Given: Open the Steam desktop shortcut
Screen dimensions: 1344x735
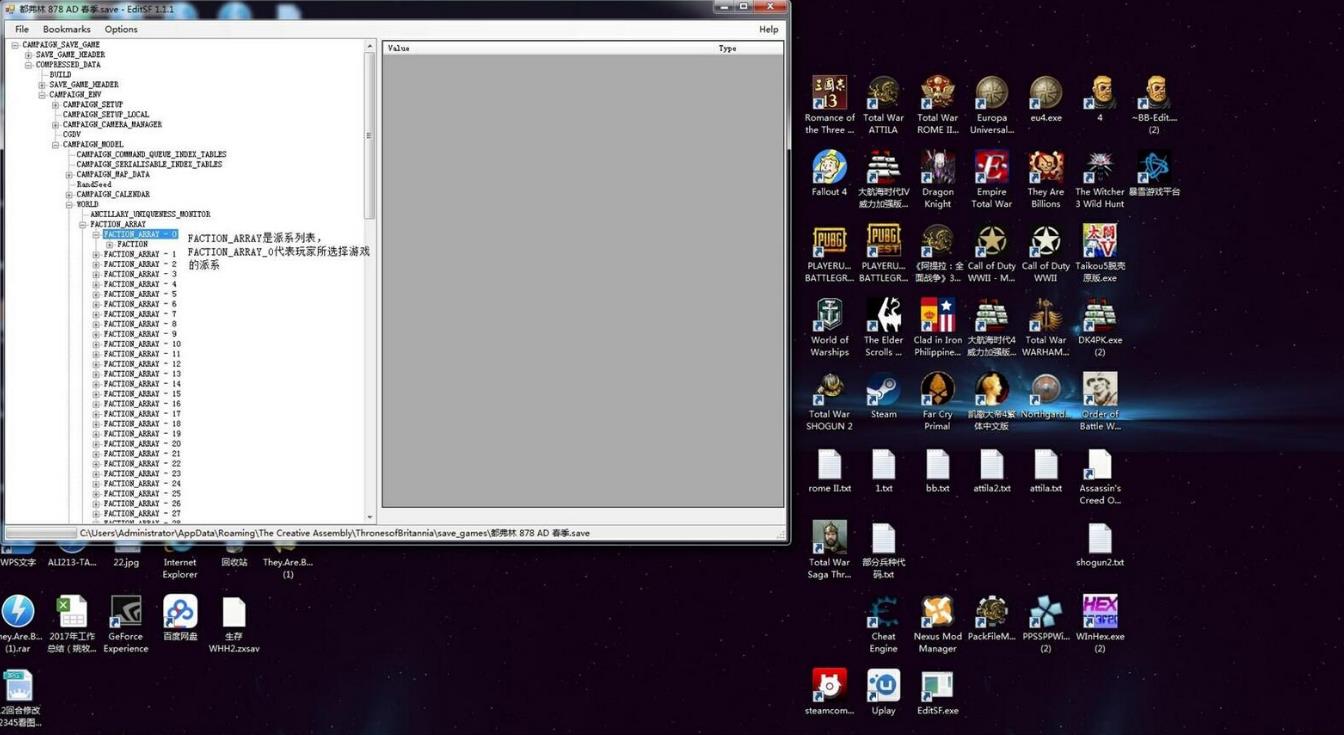Looking at the screenshot, I should 883,391.
